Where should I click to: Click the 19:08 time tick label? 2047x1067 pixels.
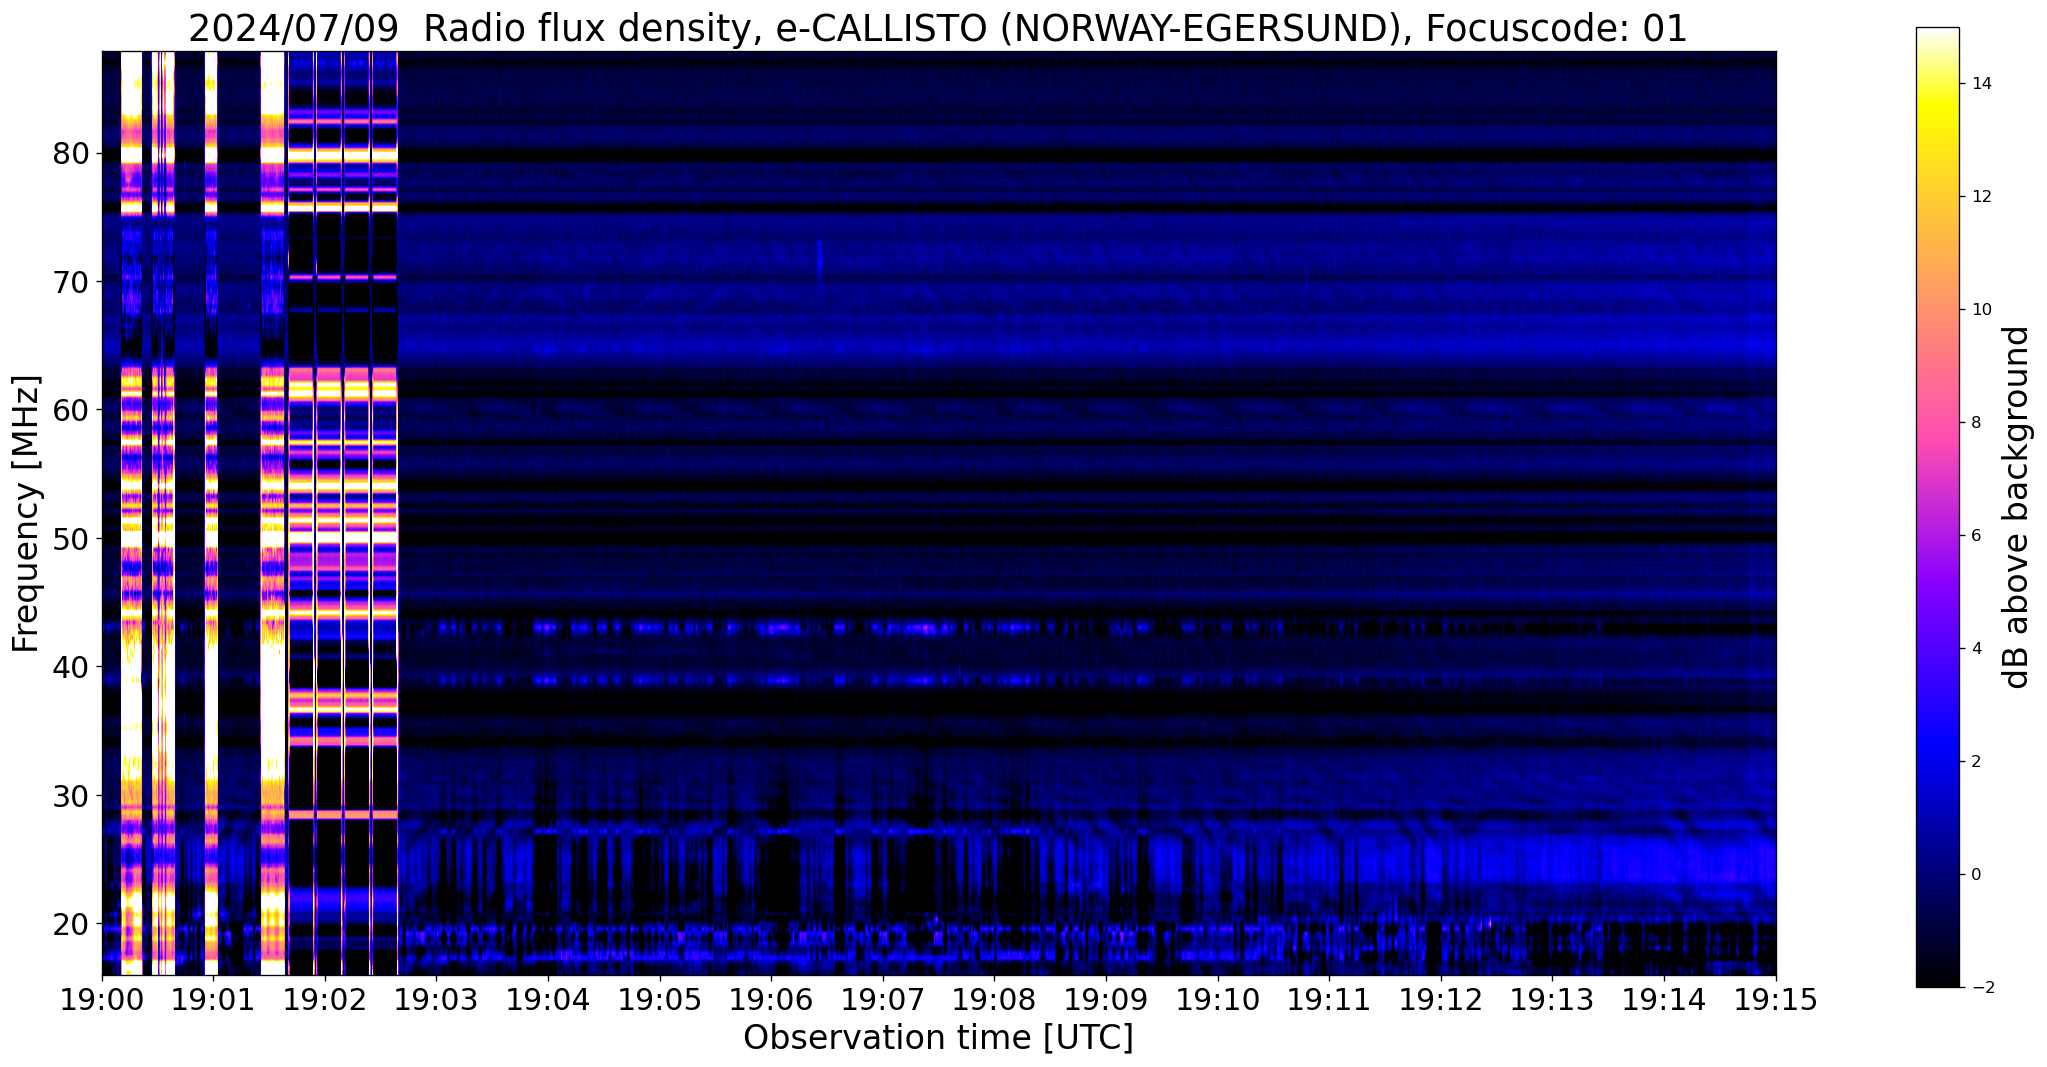(995, 1000)
